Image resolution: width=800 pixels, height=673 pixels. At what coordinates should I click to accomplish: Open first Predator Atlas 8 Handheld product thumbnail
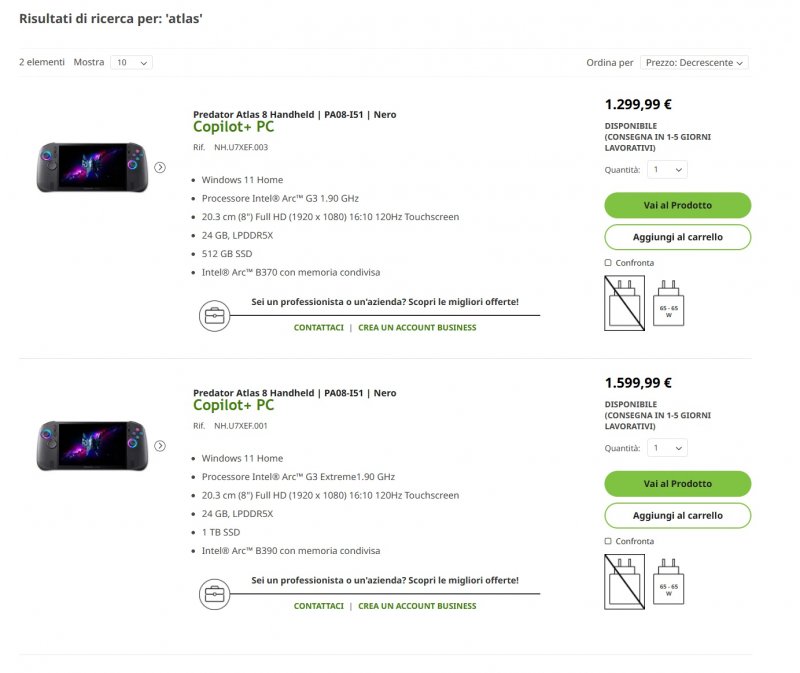[92, 167]
